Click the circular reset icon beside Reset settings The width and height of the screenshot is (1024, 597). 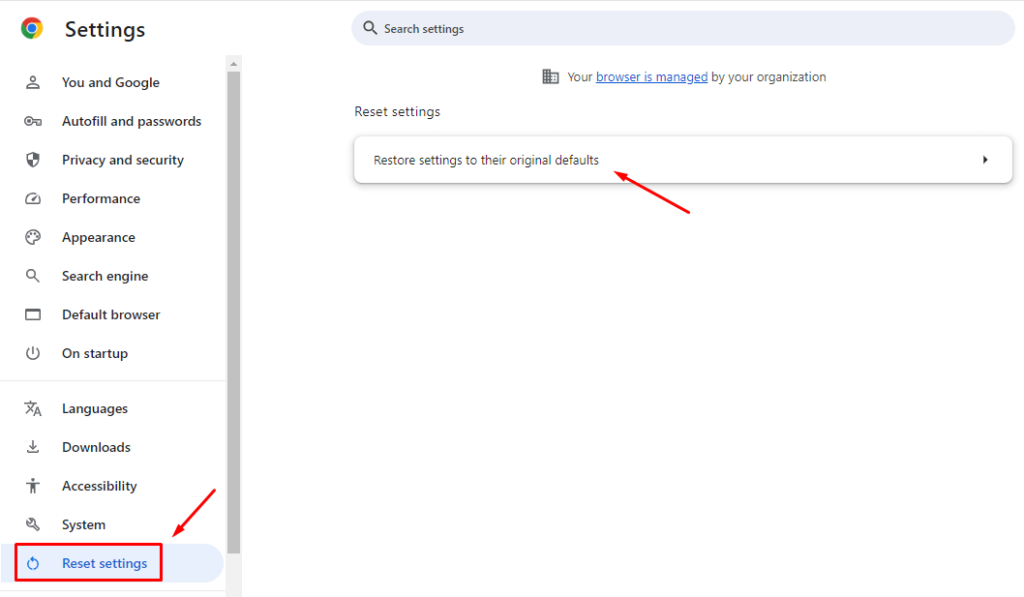point(33,563)
